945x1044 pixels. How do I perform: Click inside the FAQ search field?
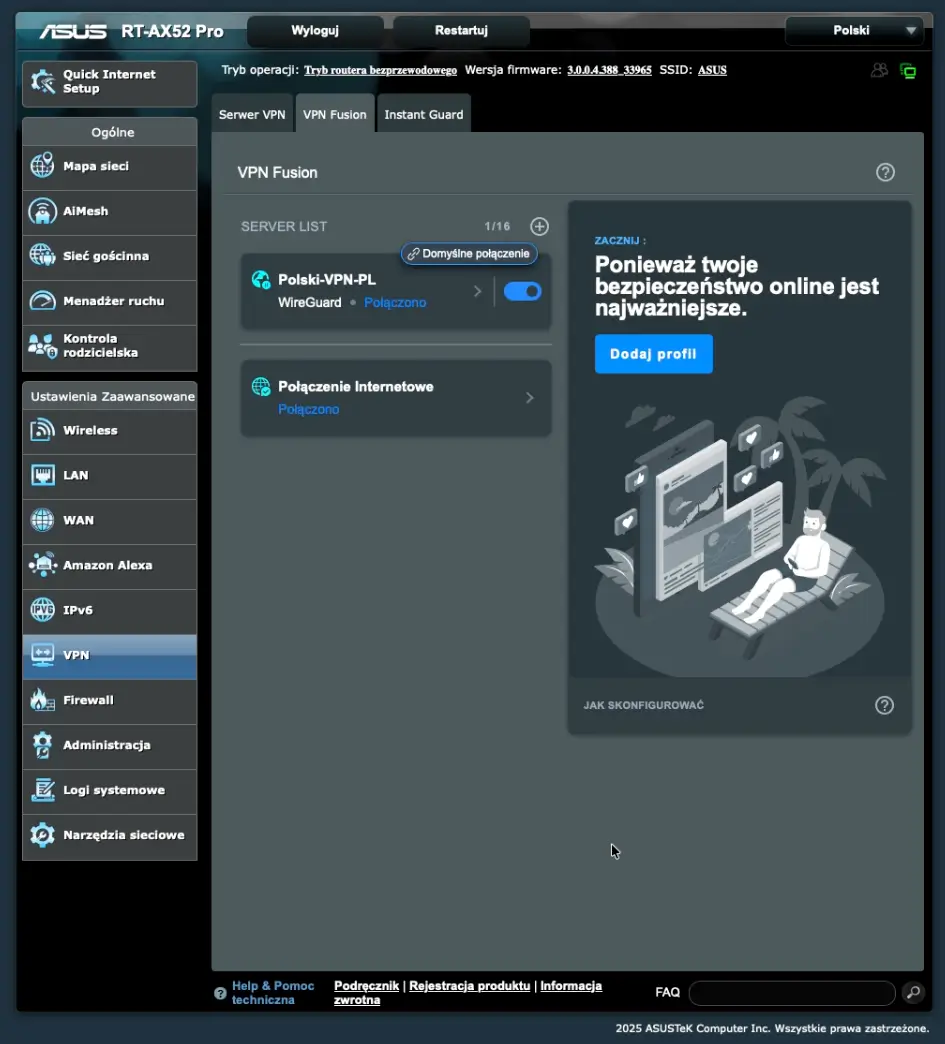[x=791, y=992]
